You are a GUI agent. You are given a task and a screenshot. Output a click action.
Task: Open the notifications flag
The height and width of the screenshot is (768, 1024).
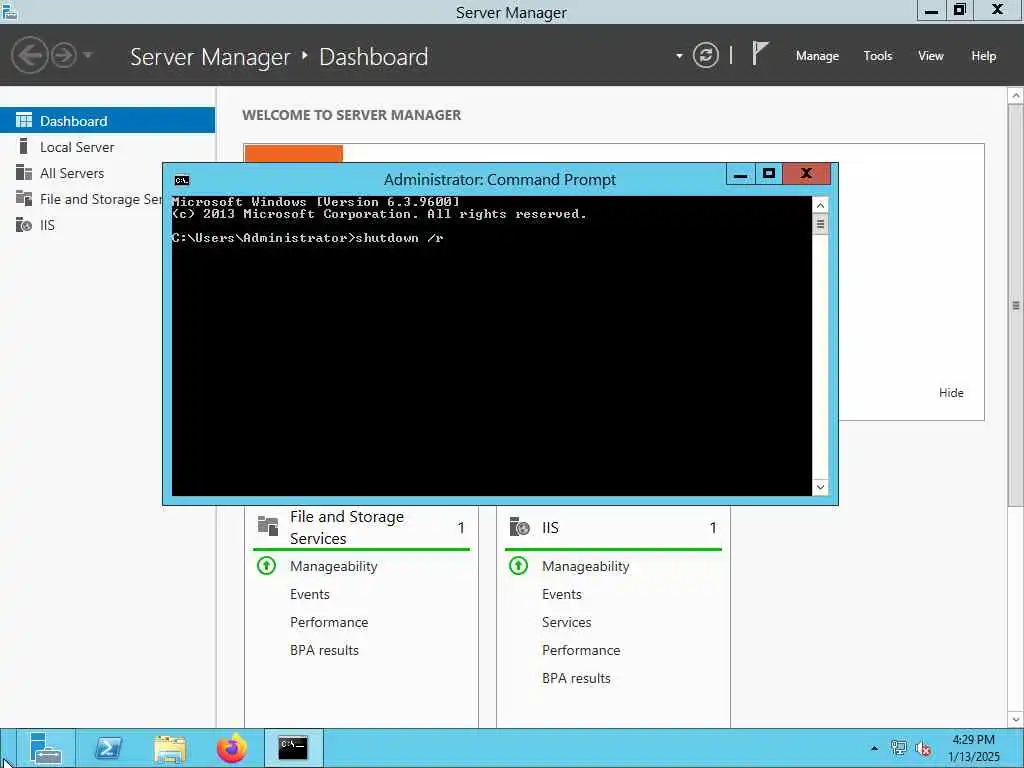(x=760, y=54)
